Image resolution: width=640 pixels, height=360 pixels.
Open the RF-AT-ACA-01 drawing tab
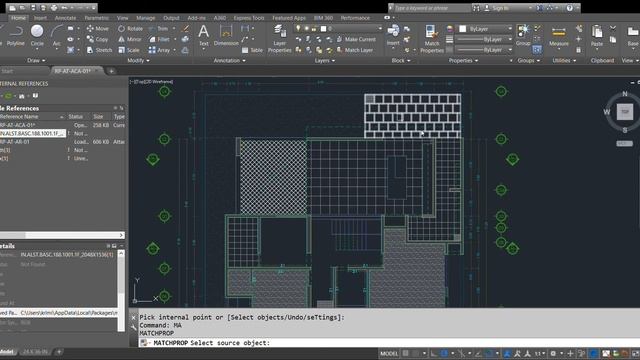tap(76, 71)
